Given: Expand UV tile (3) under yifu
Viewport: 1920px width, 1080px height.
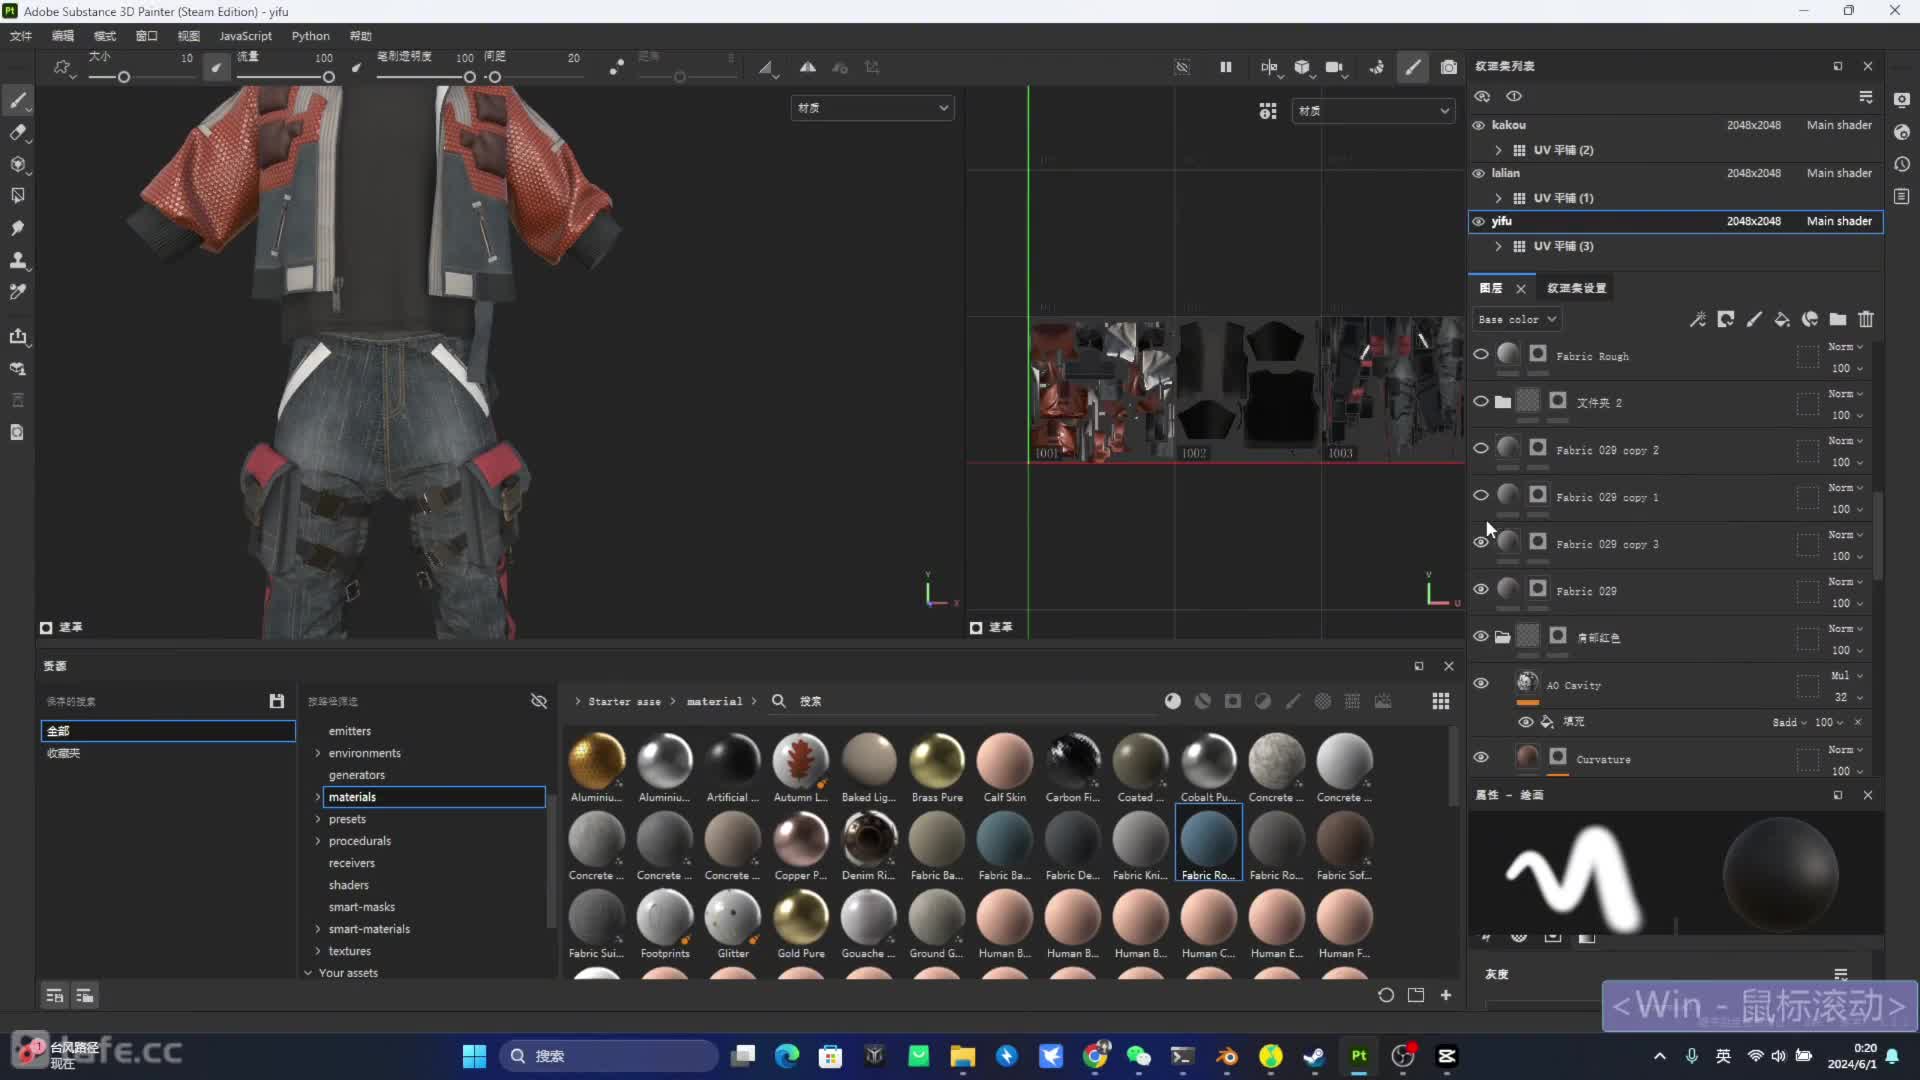Looking at the screenshot, I should [x=1498, y=246].
